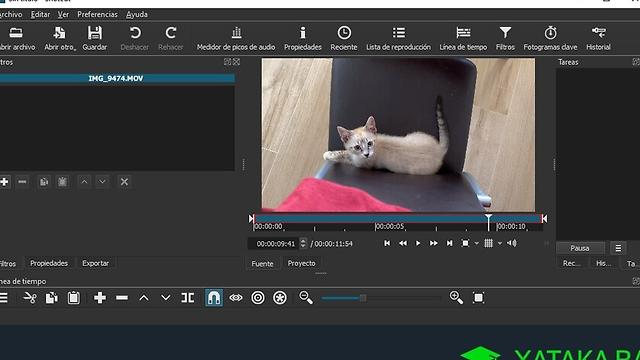Click the 00:00:05 mark on scrubber
This screenshot has width=640, height=360.
click(x=389, y=227)
